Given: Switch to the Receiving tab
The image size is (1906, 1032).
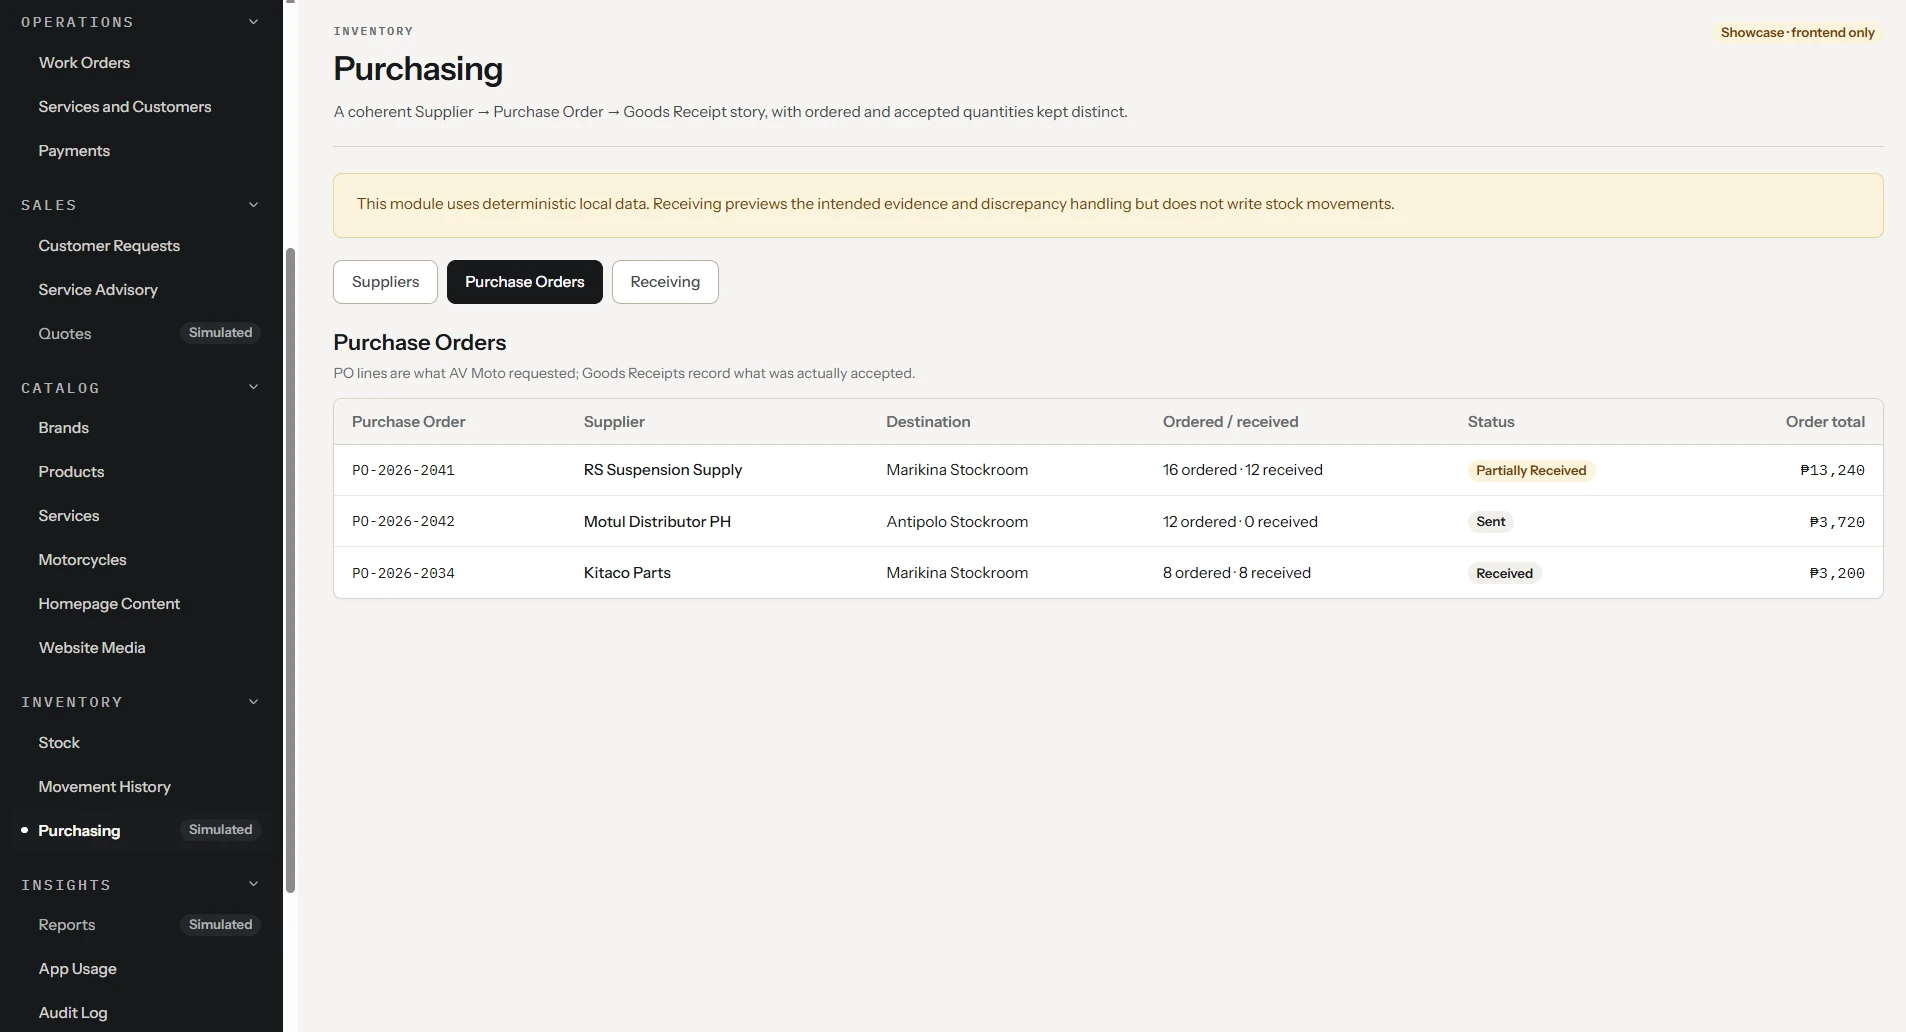Looking at the screenshot, I should click(x=665, y=282).
